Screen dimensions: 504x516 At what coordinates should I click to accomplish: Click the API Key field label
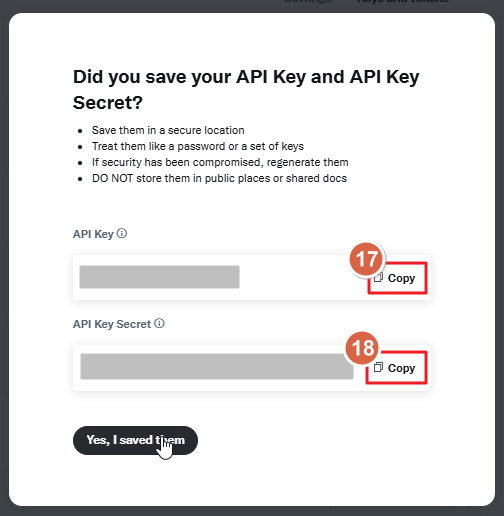[x=93, y=234]
